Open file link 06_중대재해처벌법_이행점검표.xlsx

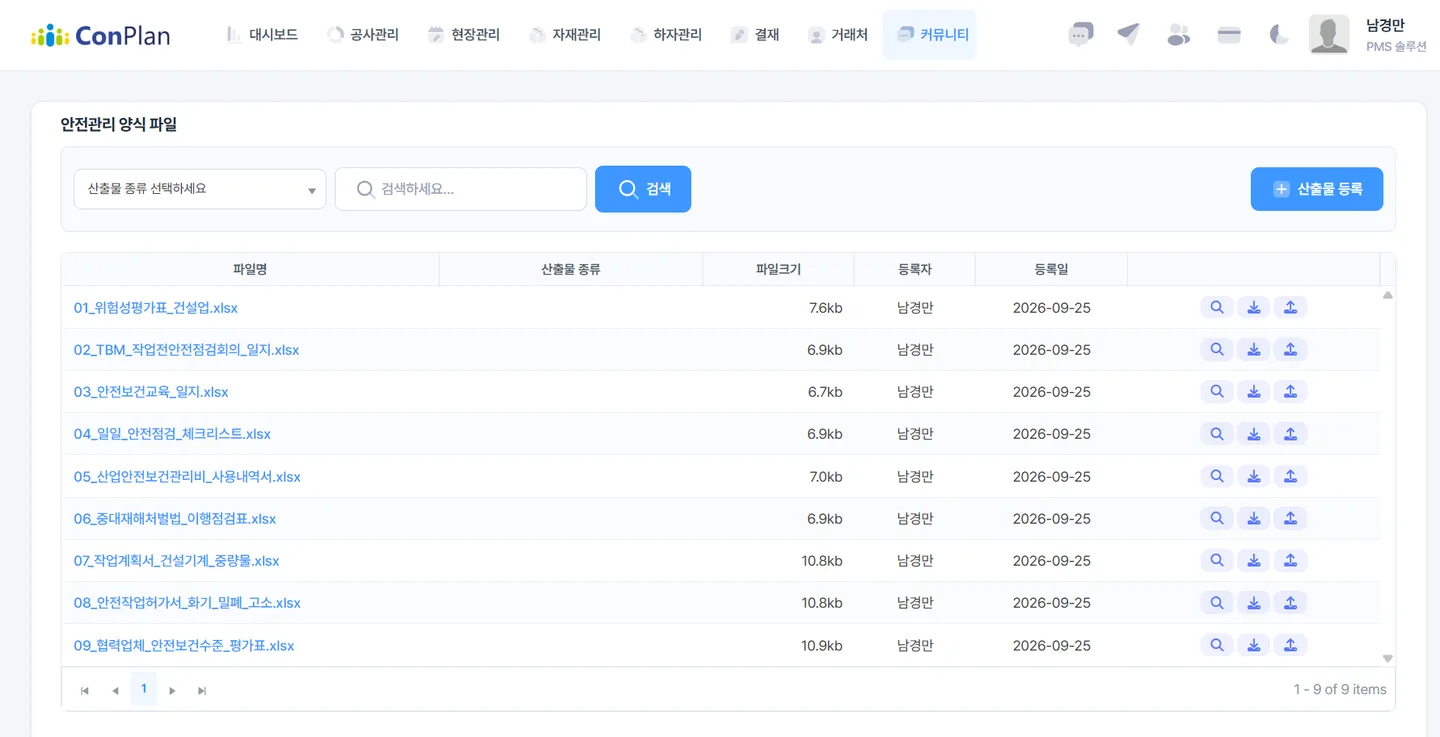point(175,519)
